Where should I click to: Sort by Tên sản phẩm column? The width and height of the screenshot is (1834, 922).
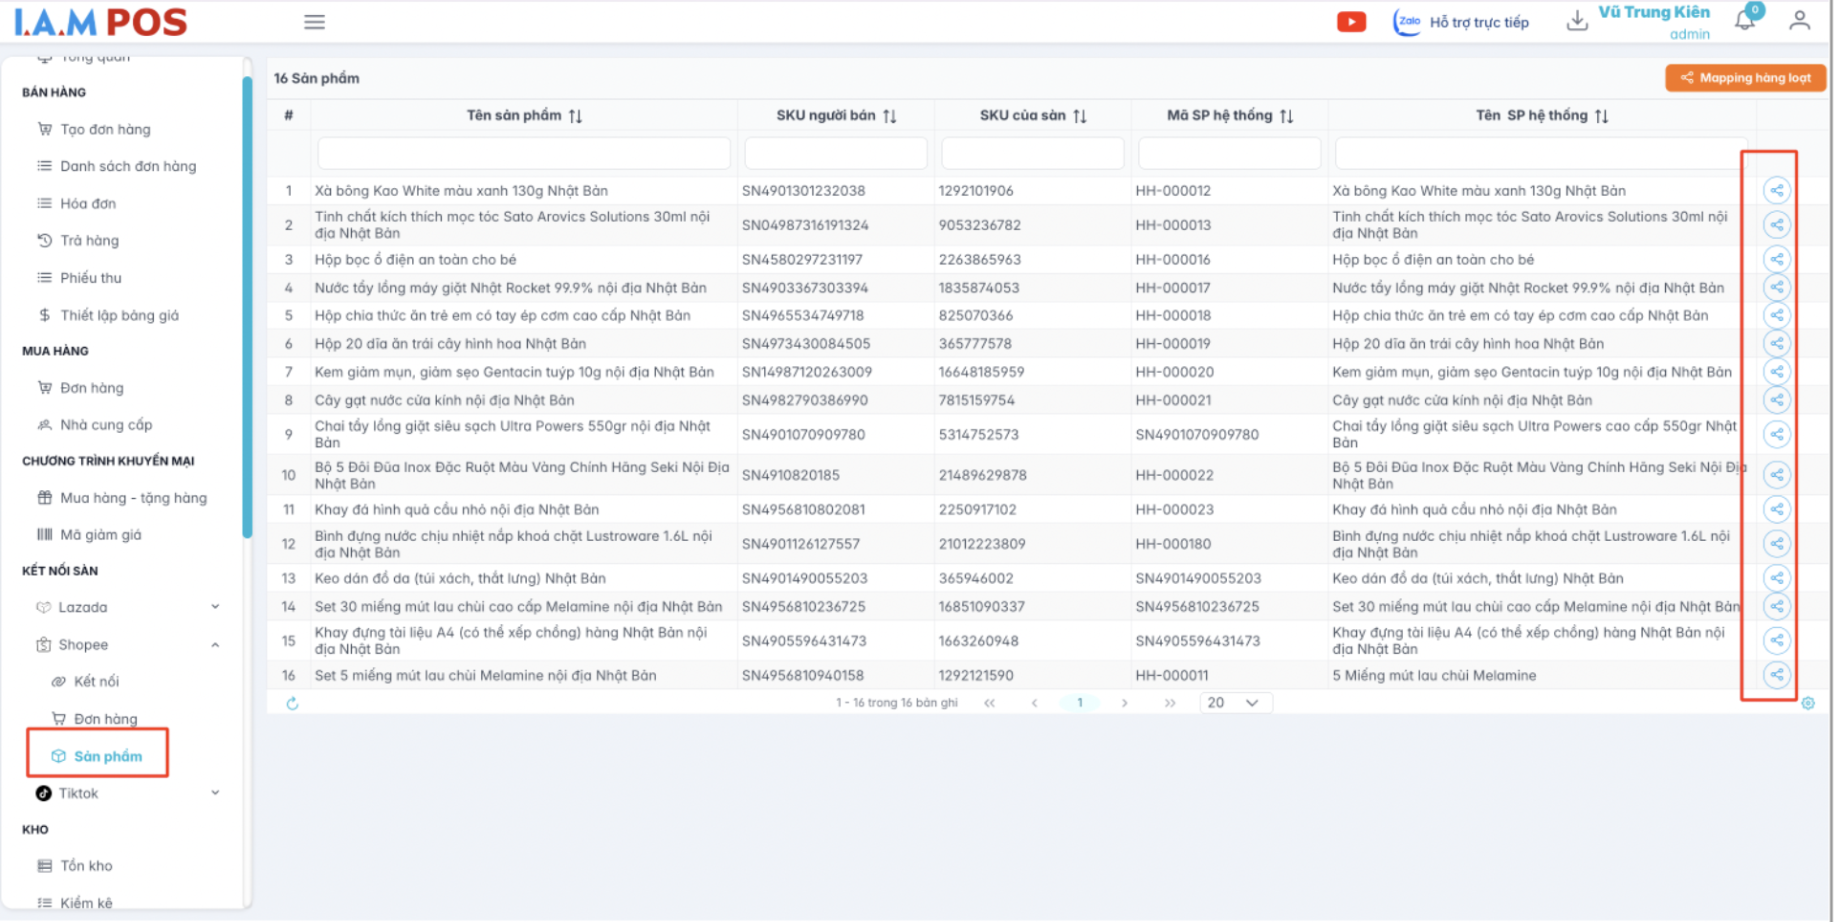575,116
